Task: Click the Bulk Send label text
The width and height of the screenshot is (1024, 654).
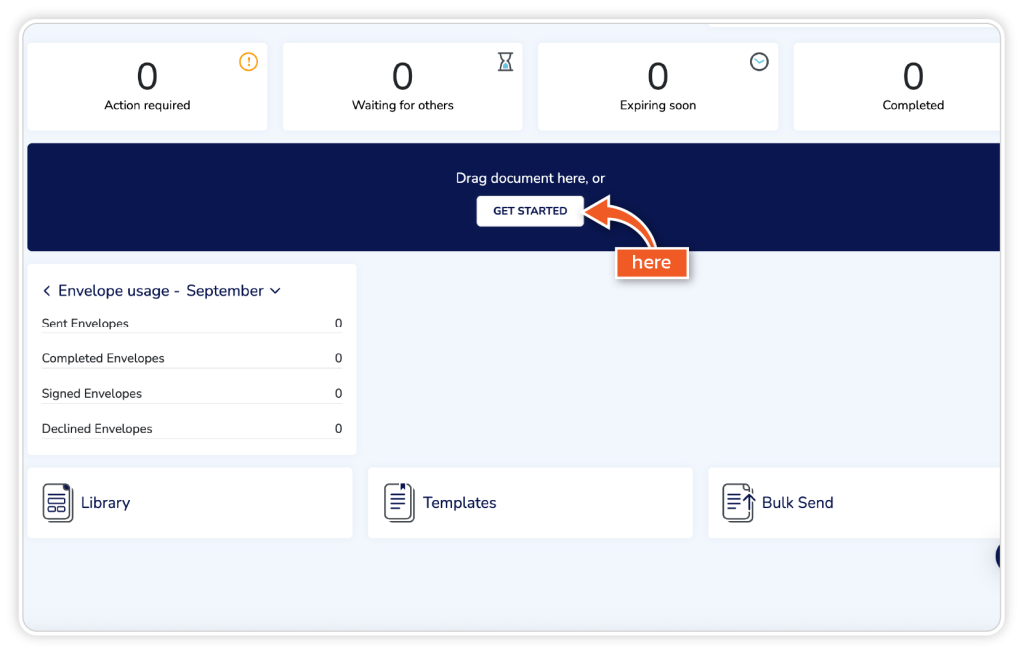Action: [x=797, y=503]
